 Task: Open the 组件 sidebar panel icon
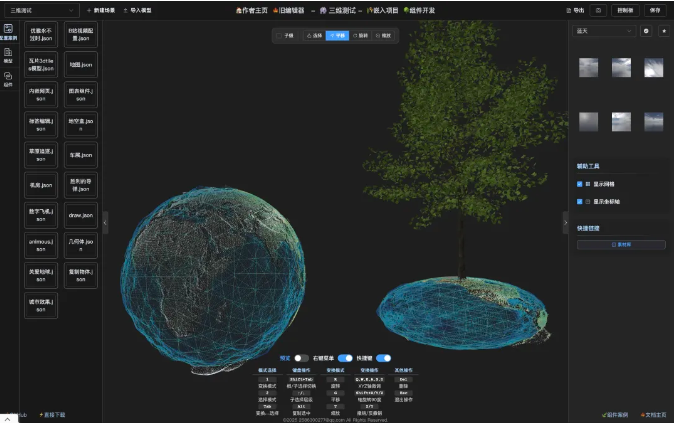(8, 77)
